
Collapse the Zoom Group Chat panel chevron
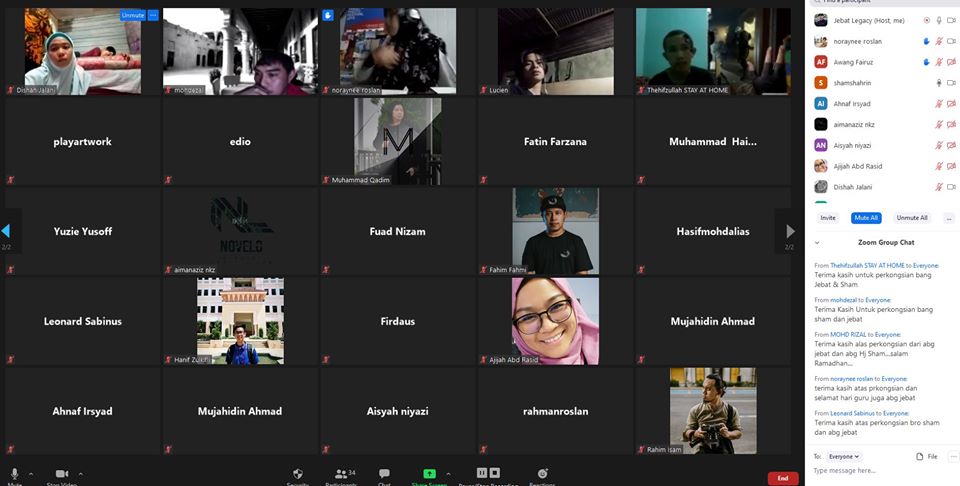coord(817,242)
